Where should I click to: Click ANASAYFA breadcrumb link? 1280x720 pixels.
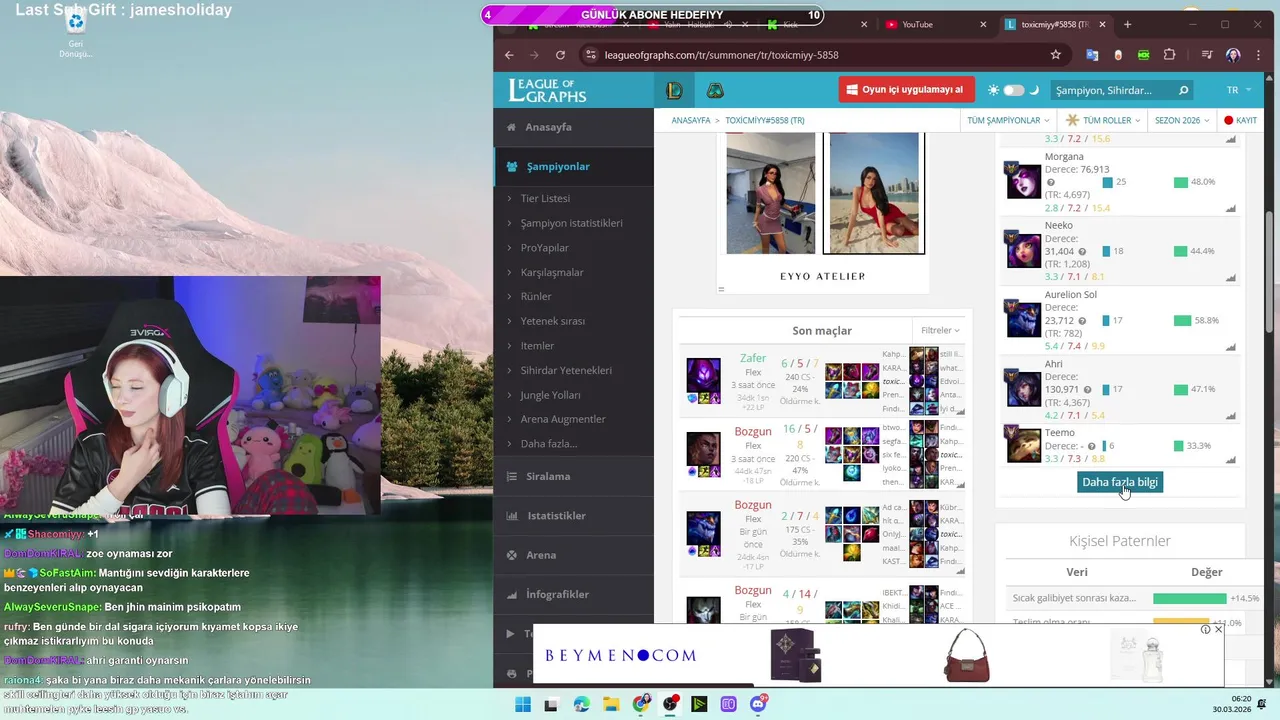click(691, 120)
